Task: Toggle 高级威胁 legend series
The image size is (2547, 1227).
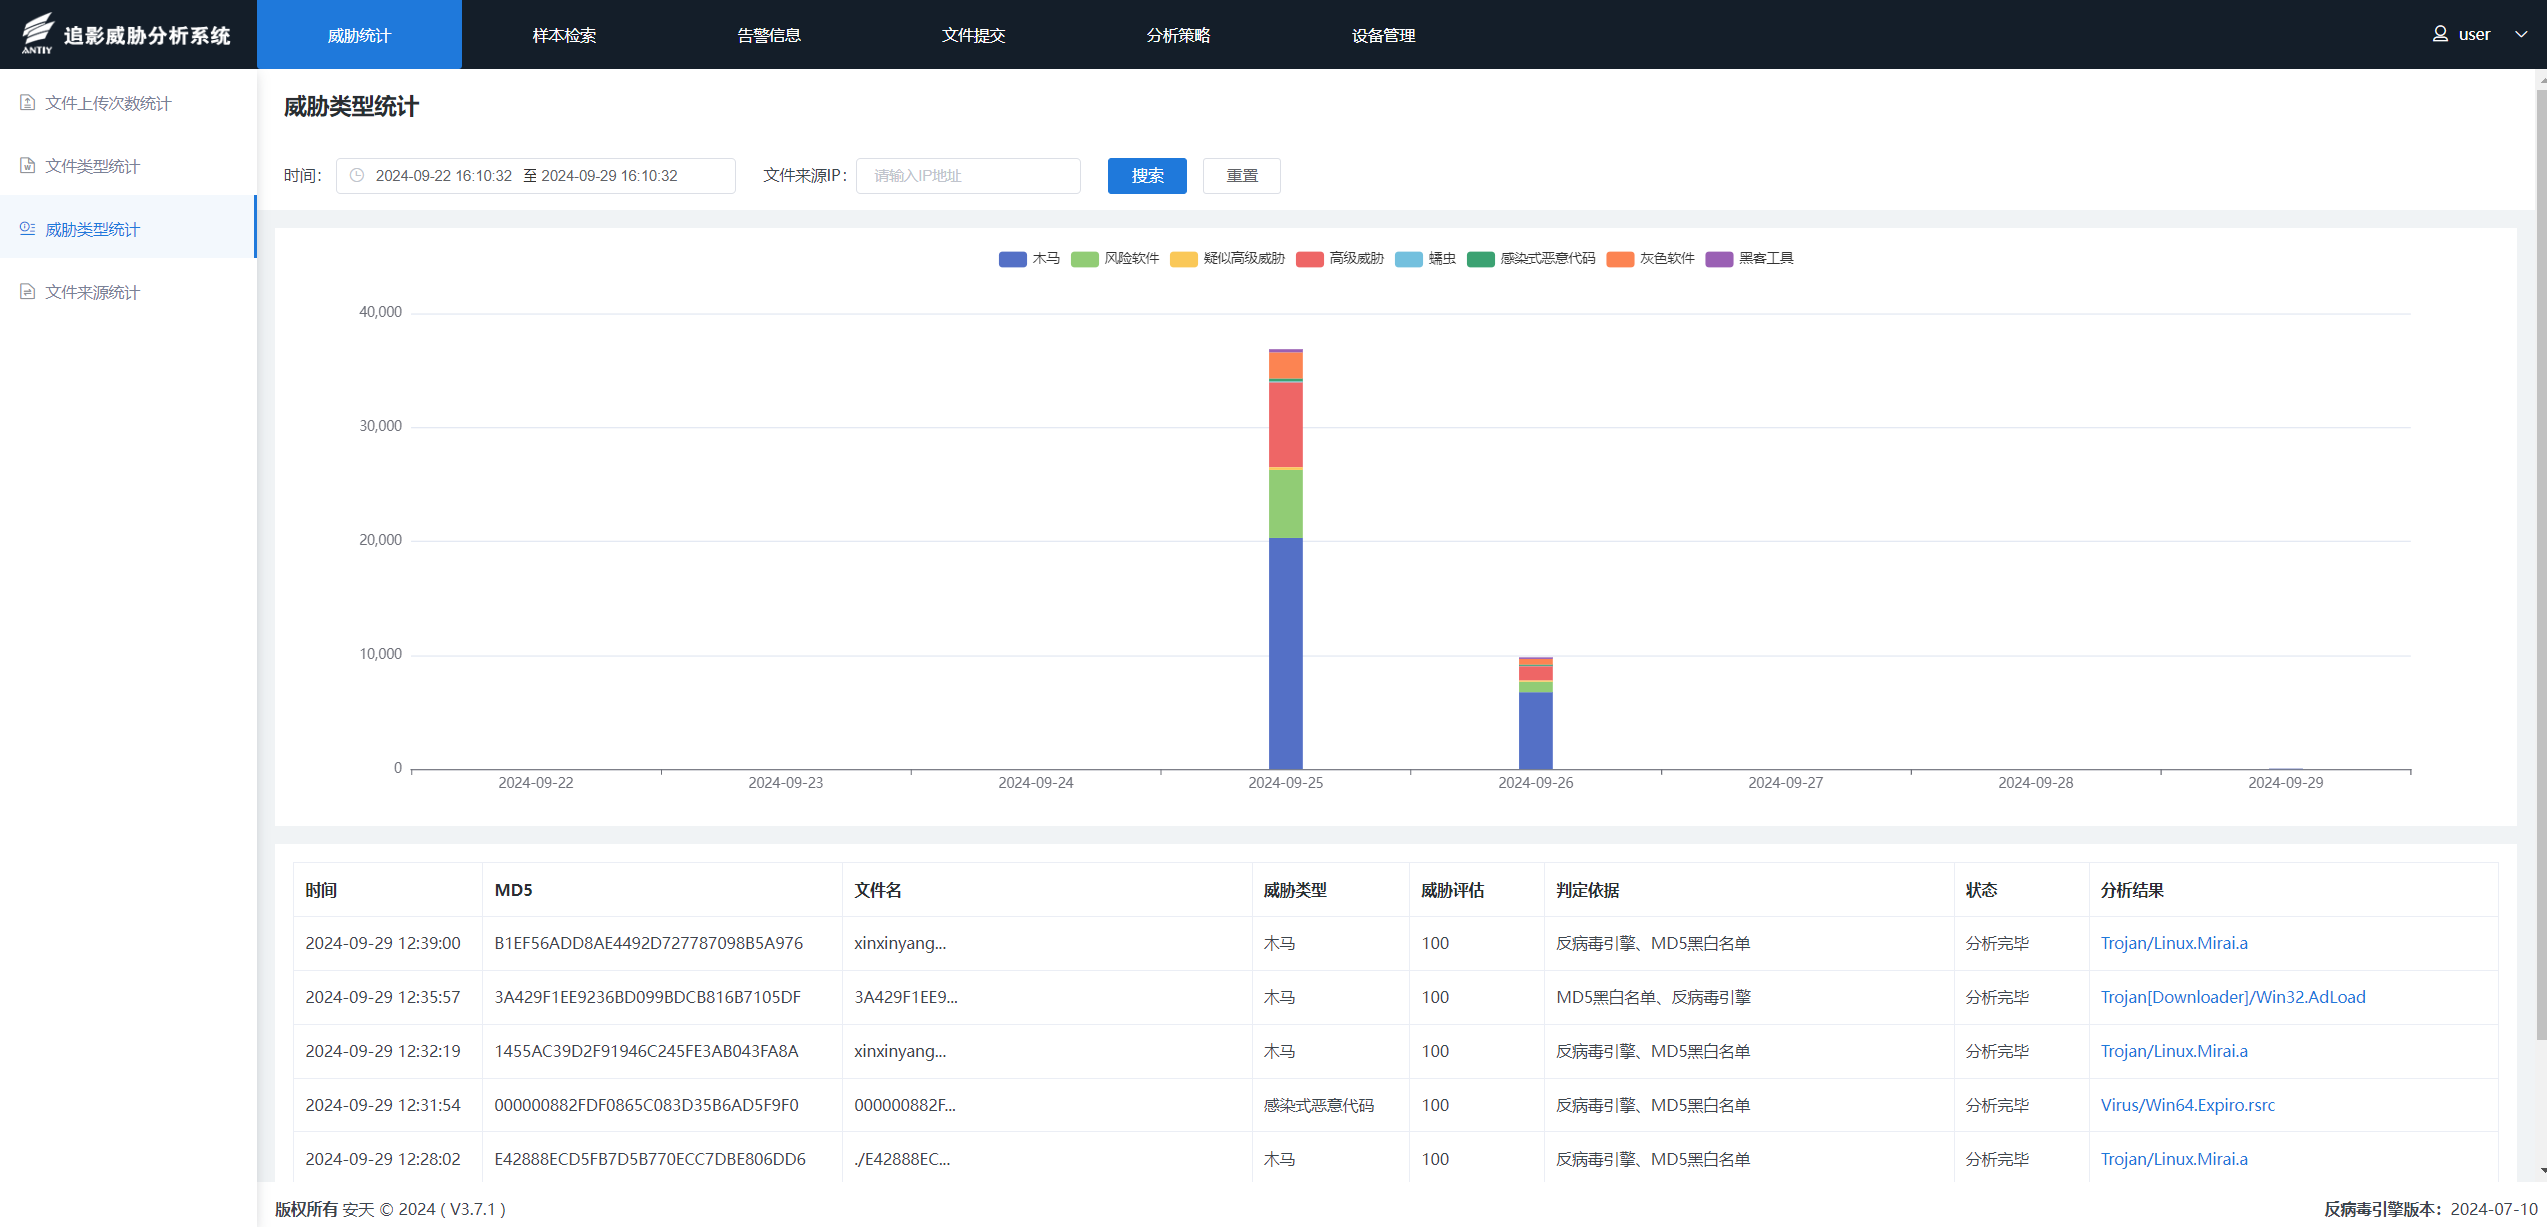Action: point(1340,259)
